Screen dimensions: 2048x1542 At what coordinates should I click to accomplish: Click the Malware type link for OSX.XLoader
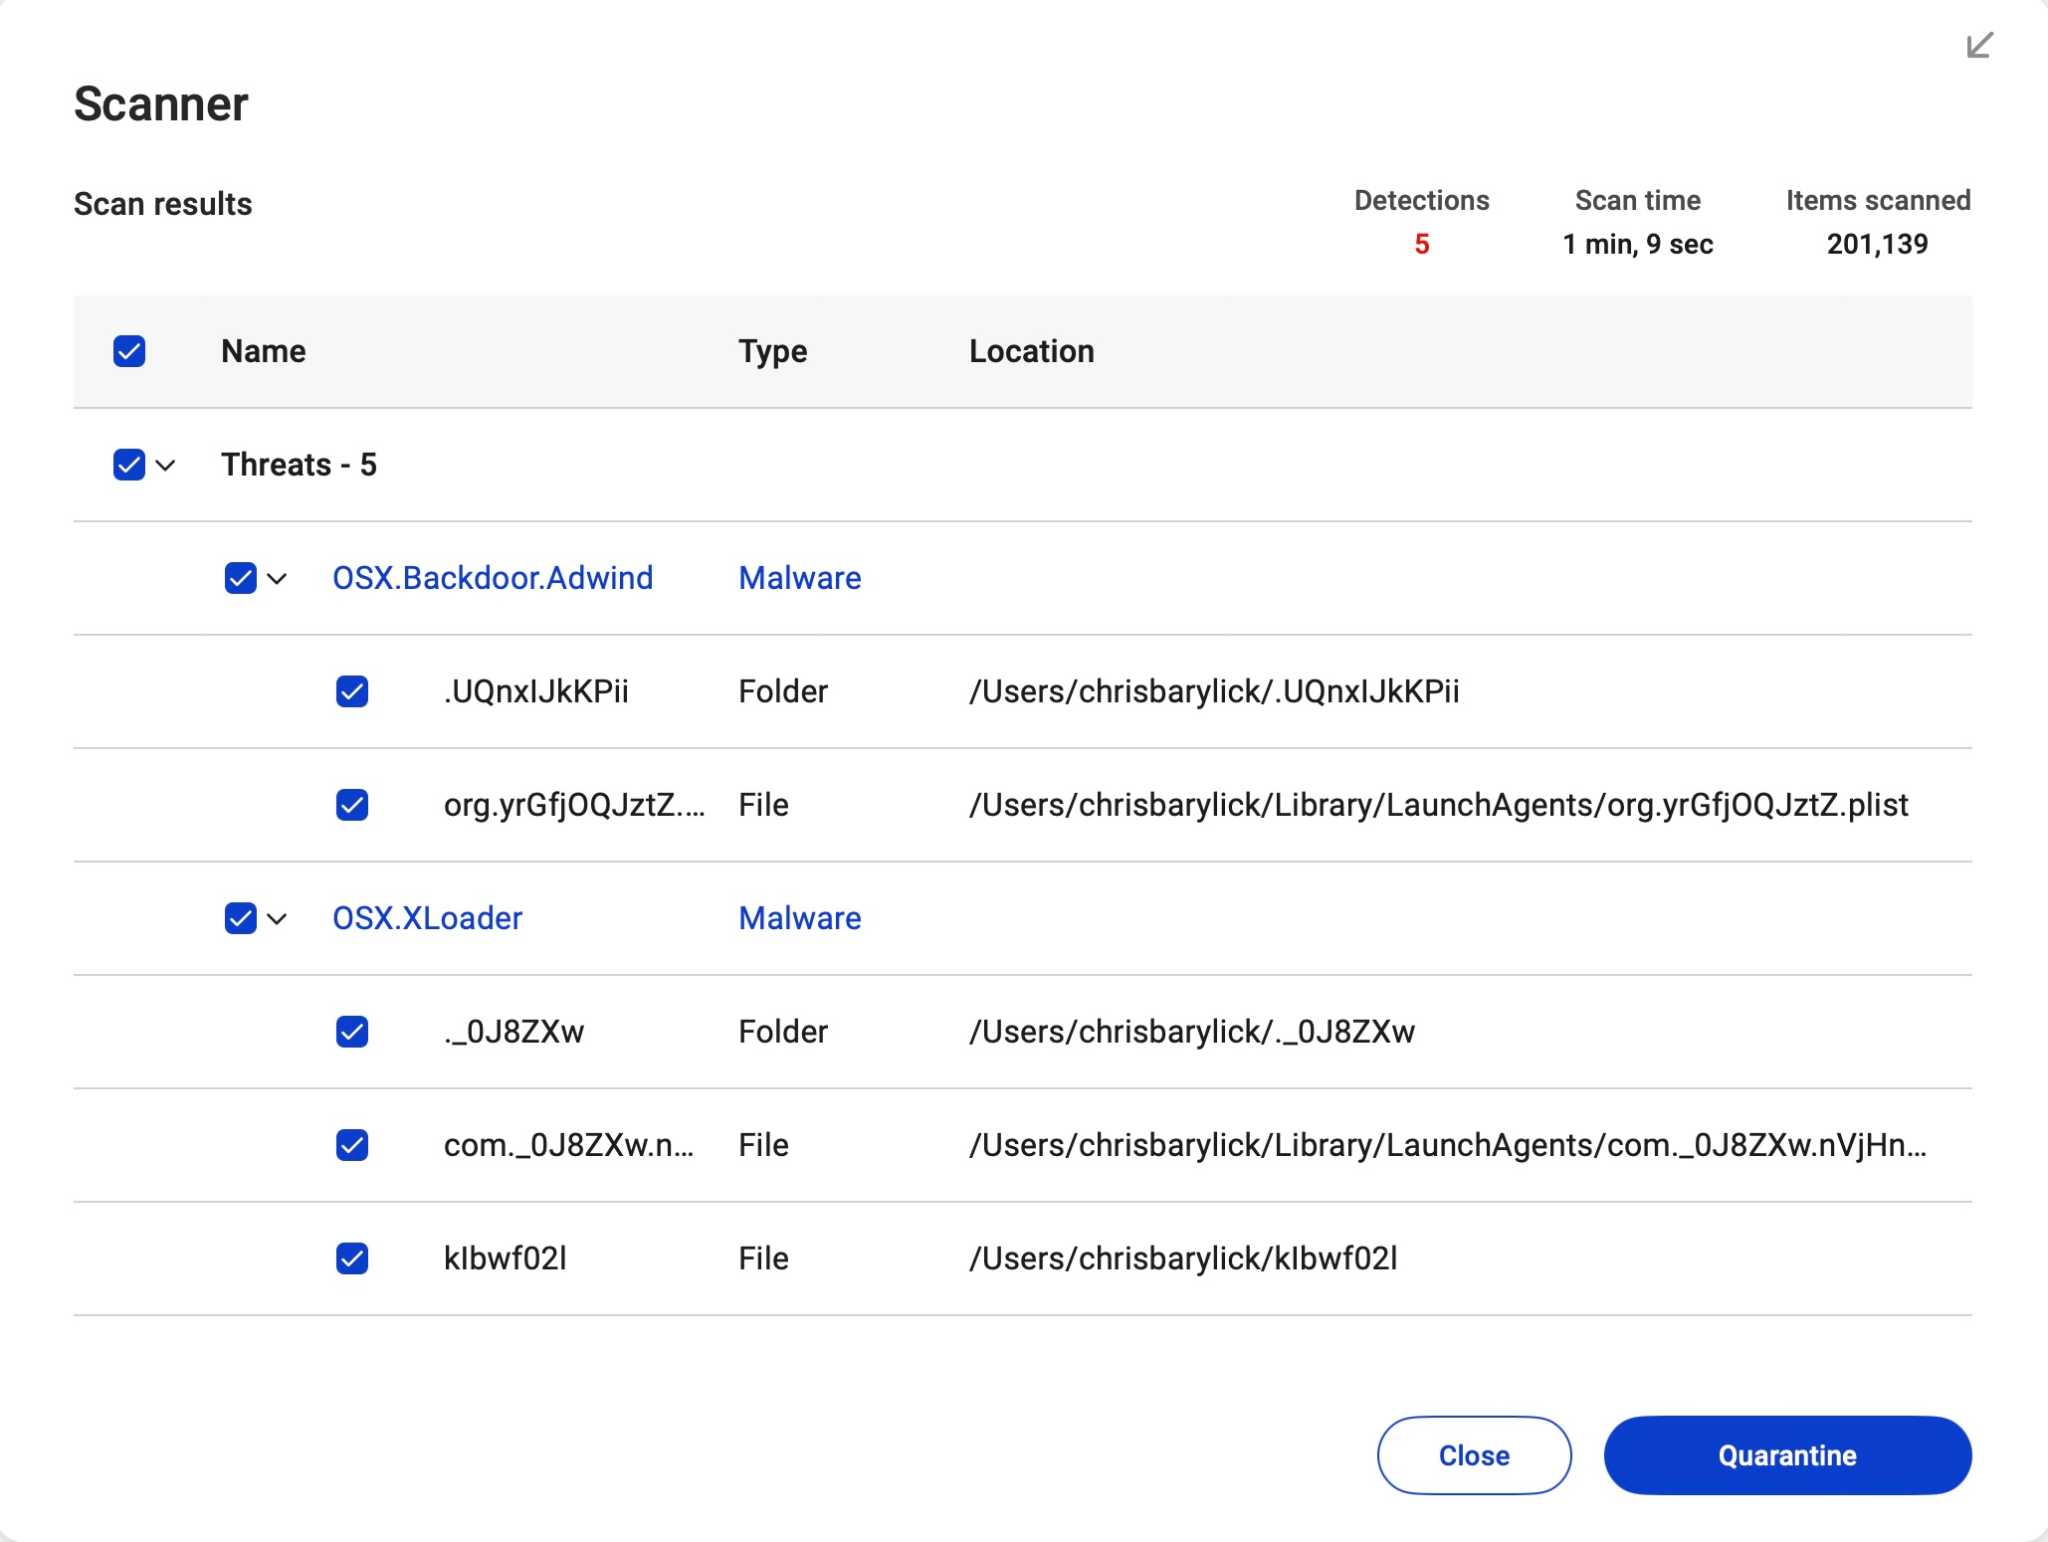tap(799, 918)
